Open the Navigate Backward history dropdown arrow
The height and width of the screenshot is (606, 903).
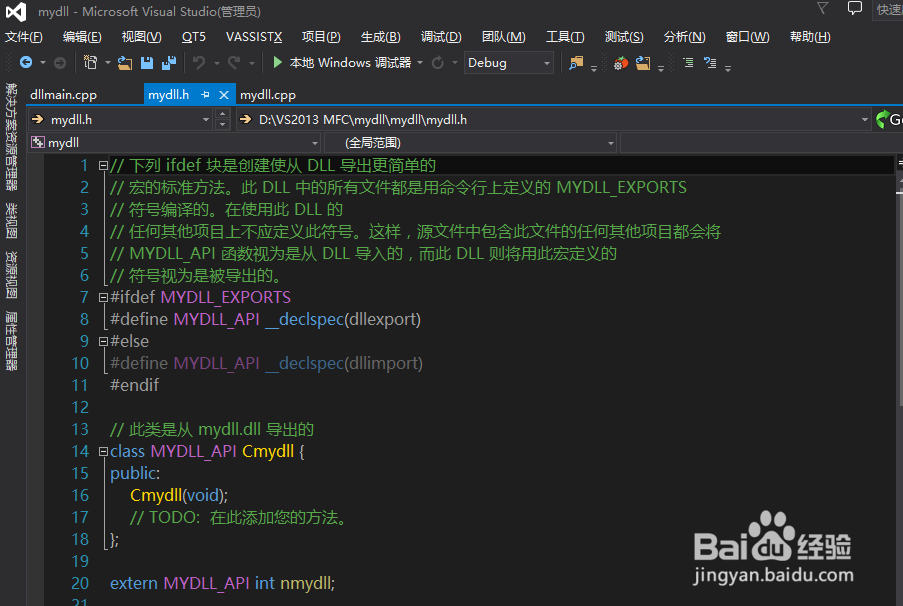pos(43,63)
